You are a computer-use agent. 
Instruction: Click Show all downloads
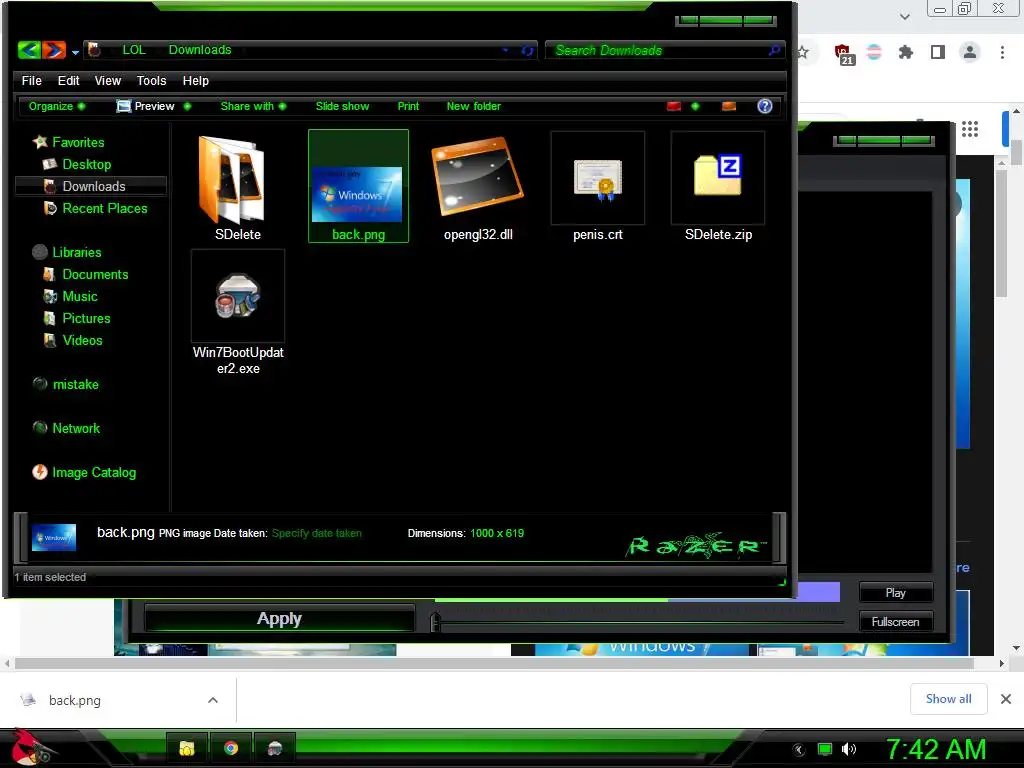point(948,699)
